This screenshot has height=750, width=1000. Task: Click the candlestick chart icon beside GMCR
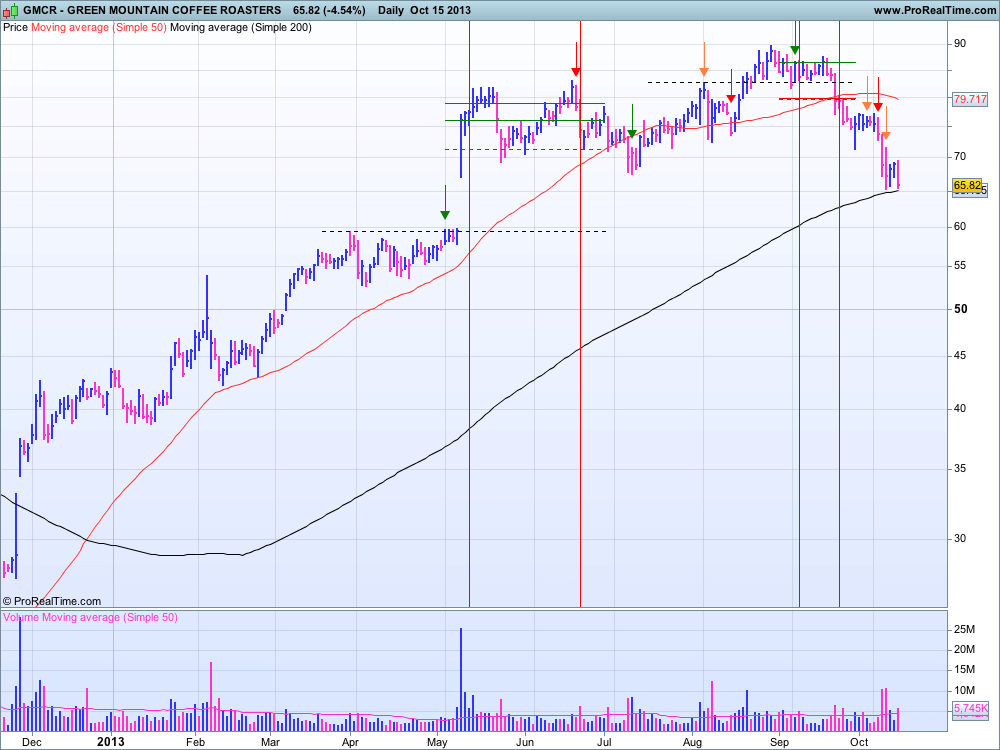(x=11, y=10)
